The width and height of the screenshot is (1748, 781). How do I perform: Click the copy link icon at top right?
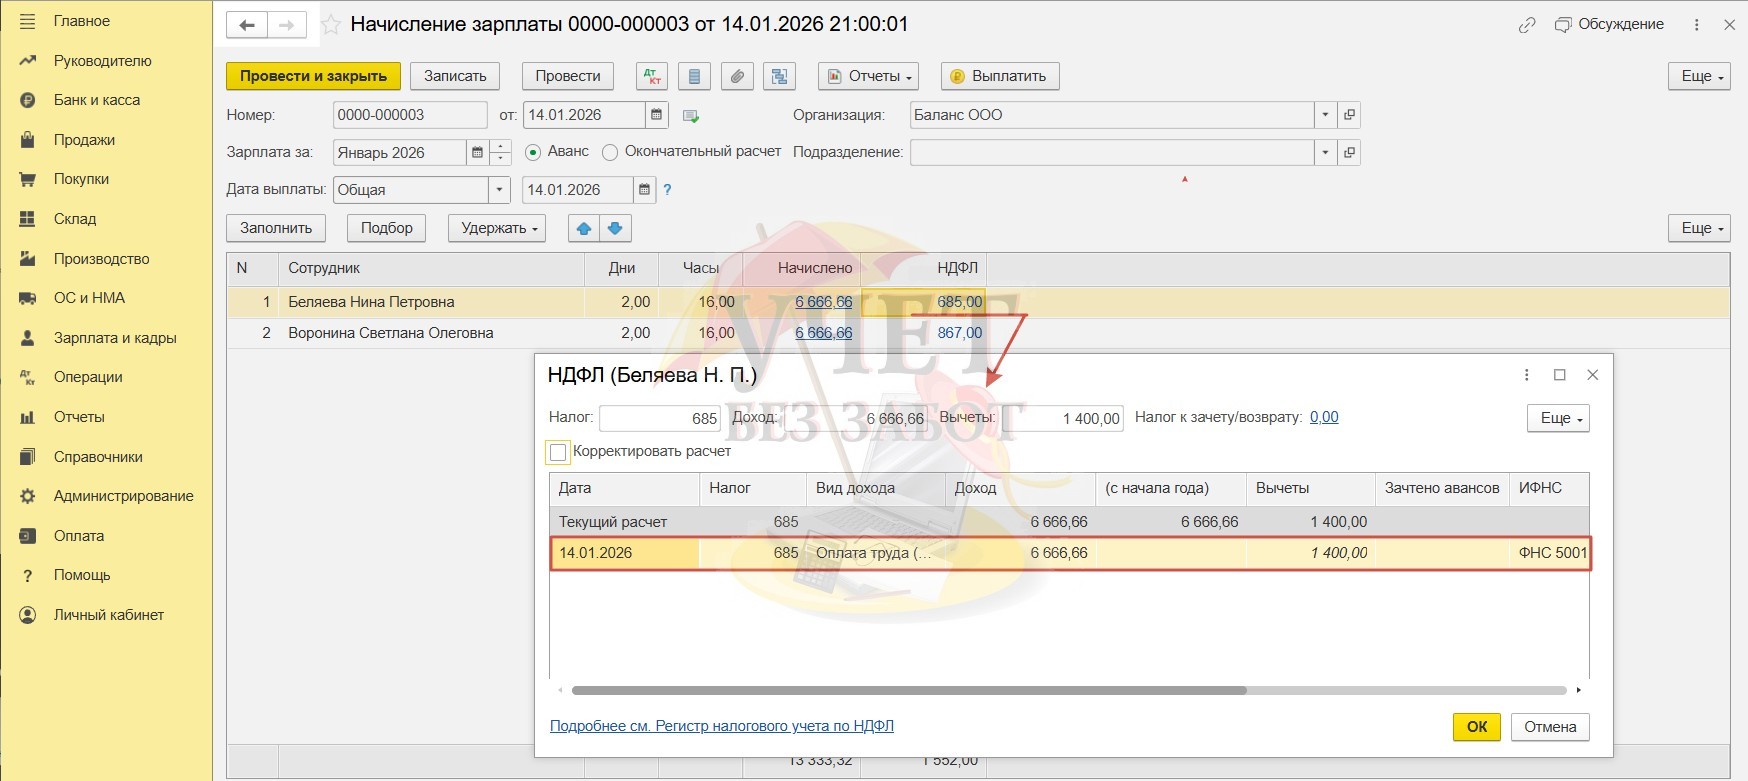(1526, 25)
